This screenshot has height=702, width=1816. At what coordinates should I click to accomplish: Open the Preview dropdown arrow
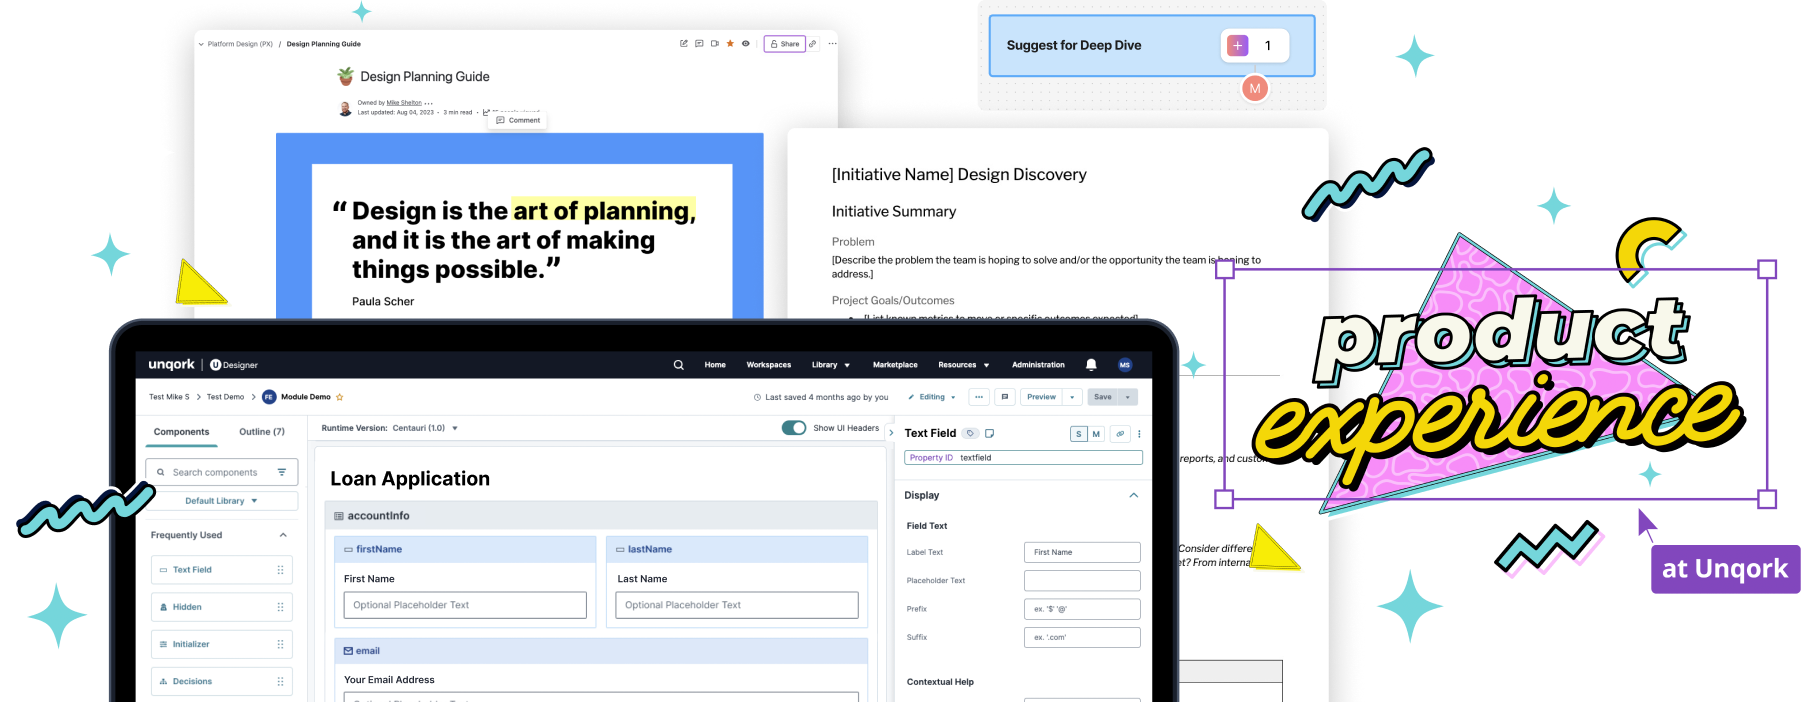pos(1072,397)
